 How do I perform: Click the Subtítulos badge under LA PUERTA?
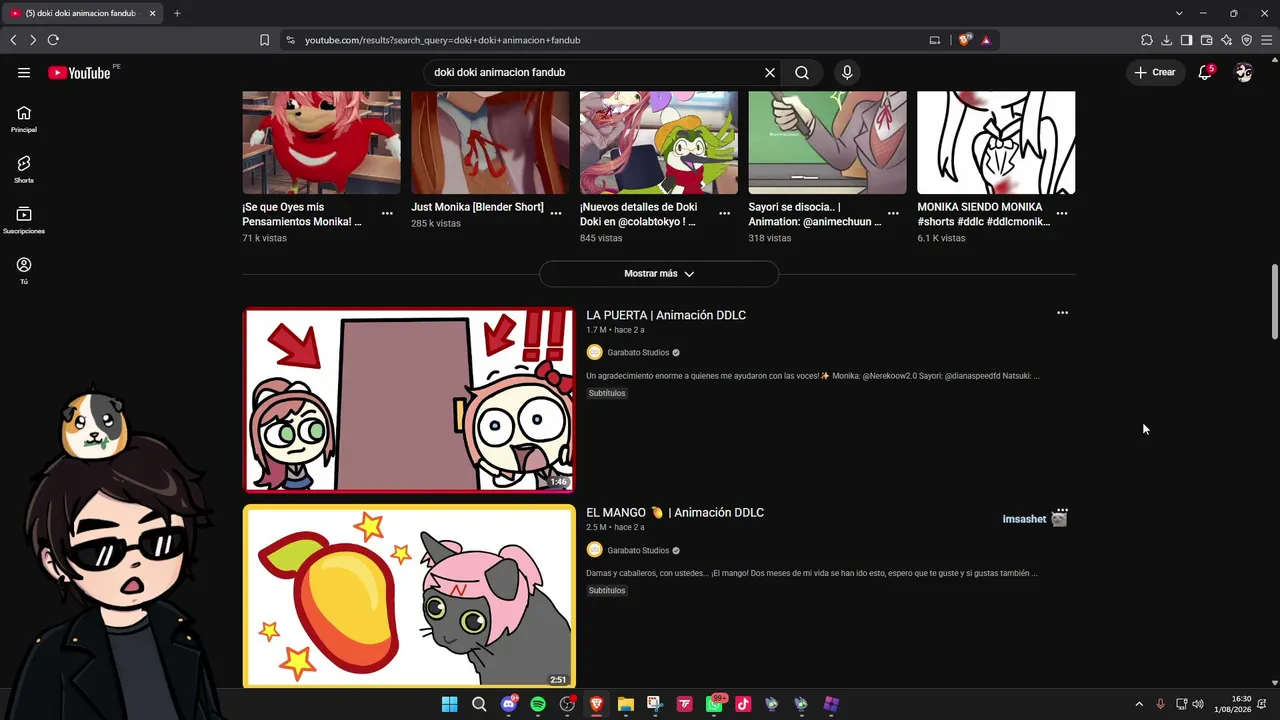(x=607, y=393)
